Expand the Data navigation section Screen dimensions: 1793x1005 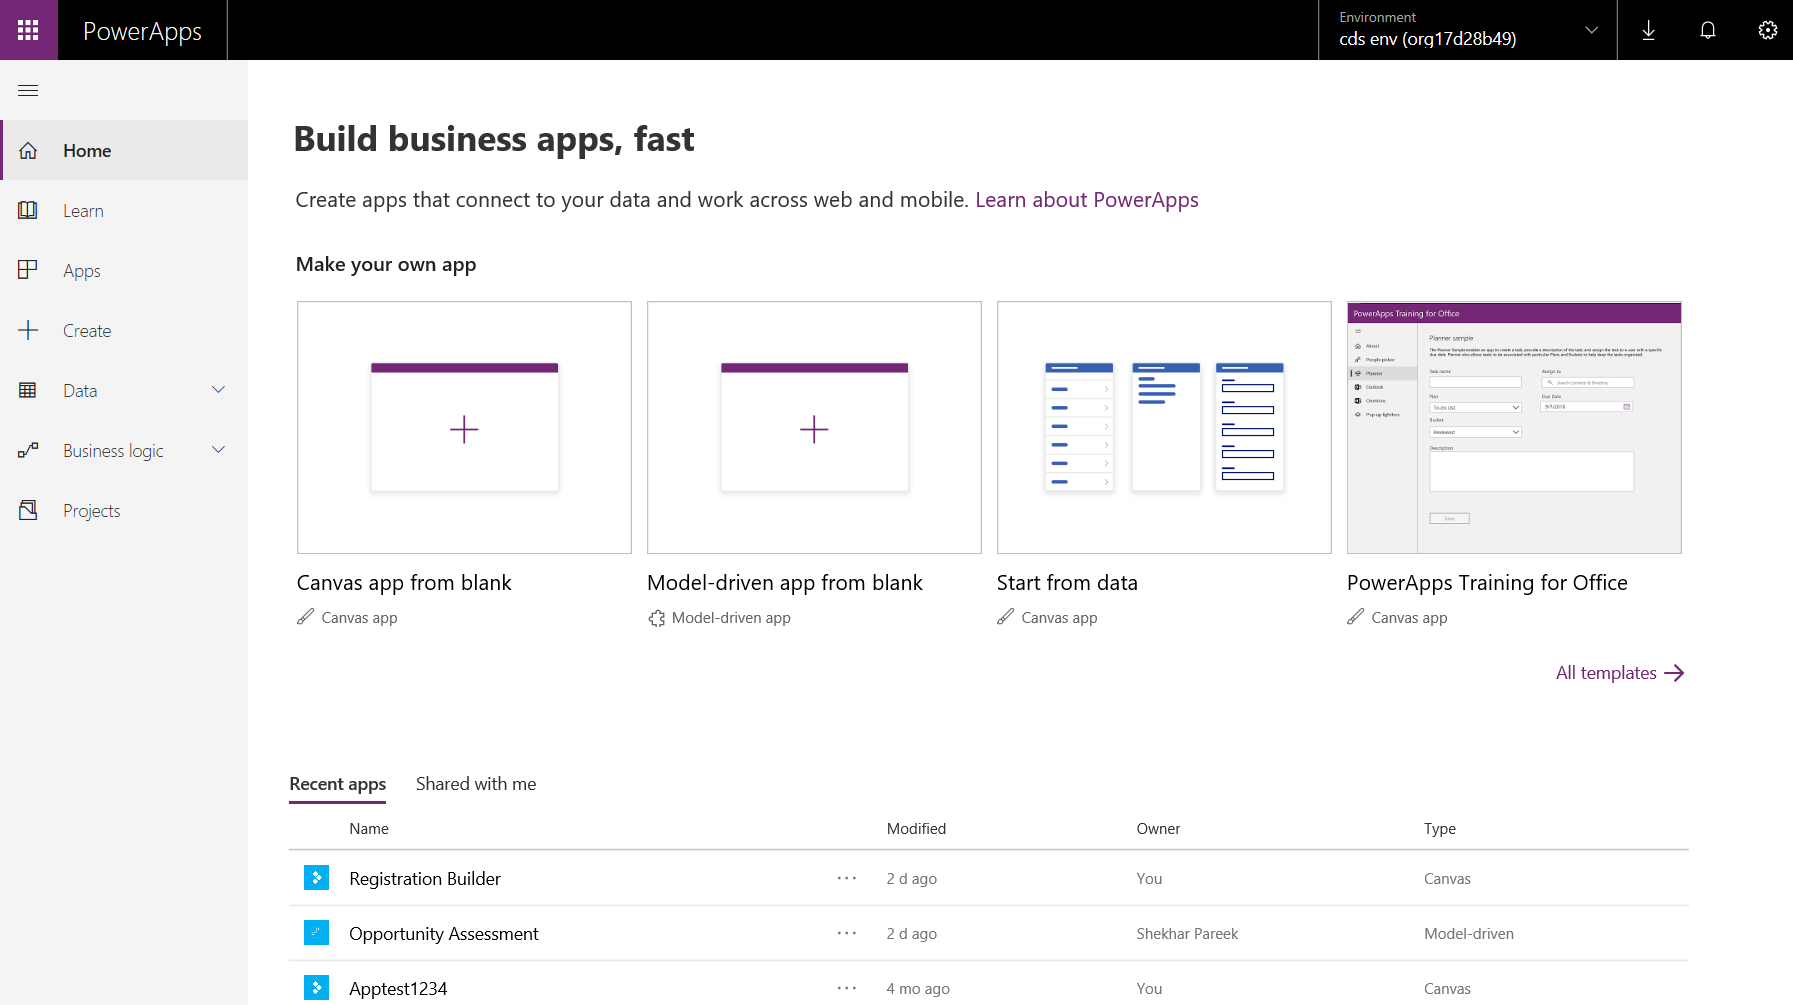click(218, 390)
